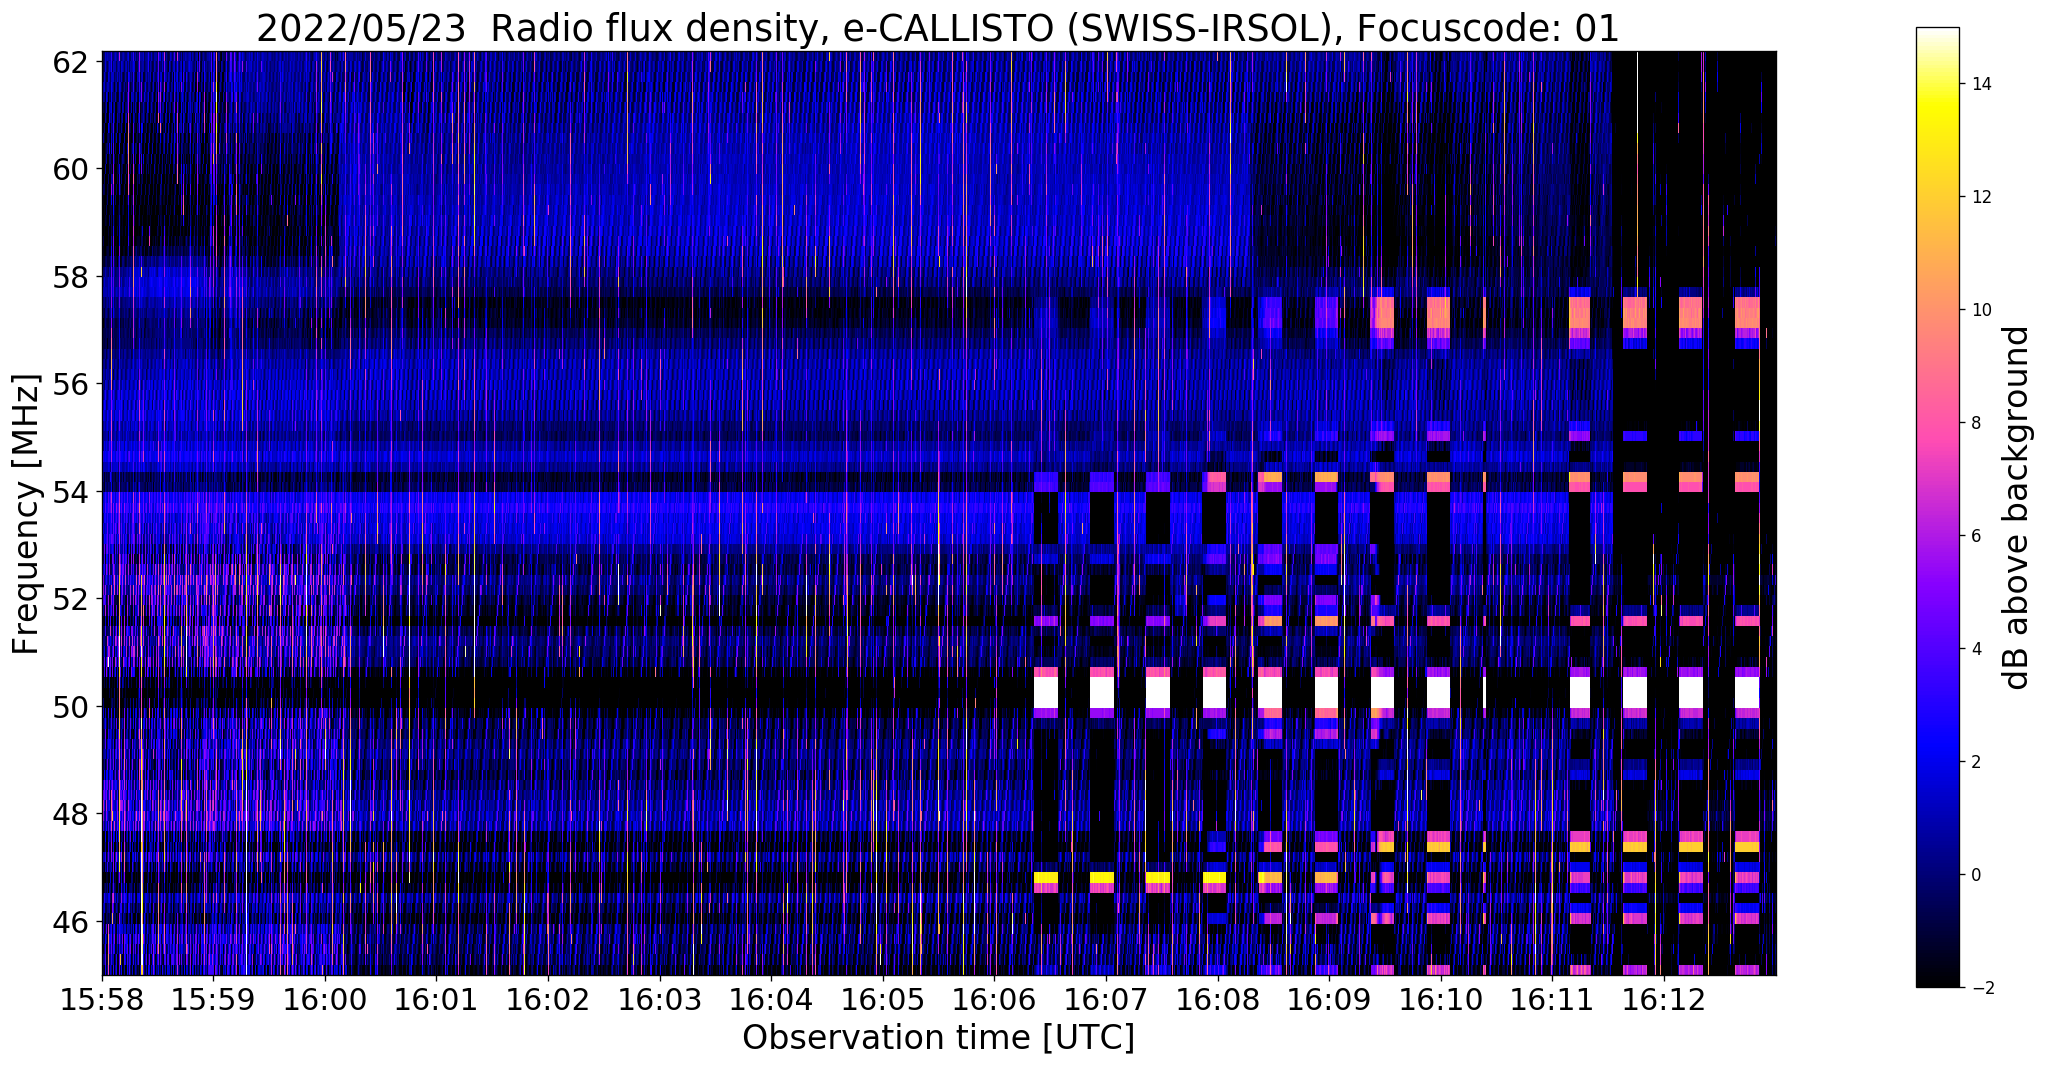Click the 'dB above background' colorbar label
This screenshot has width=2047, height=1067.
coord(2017,507)
